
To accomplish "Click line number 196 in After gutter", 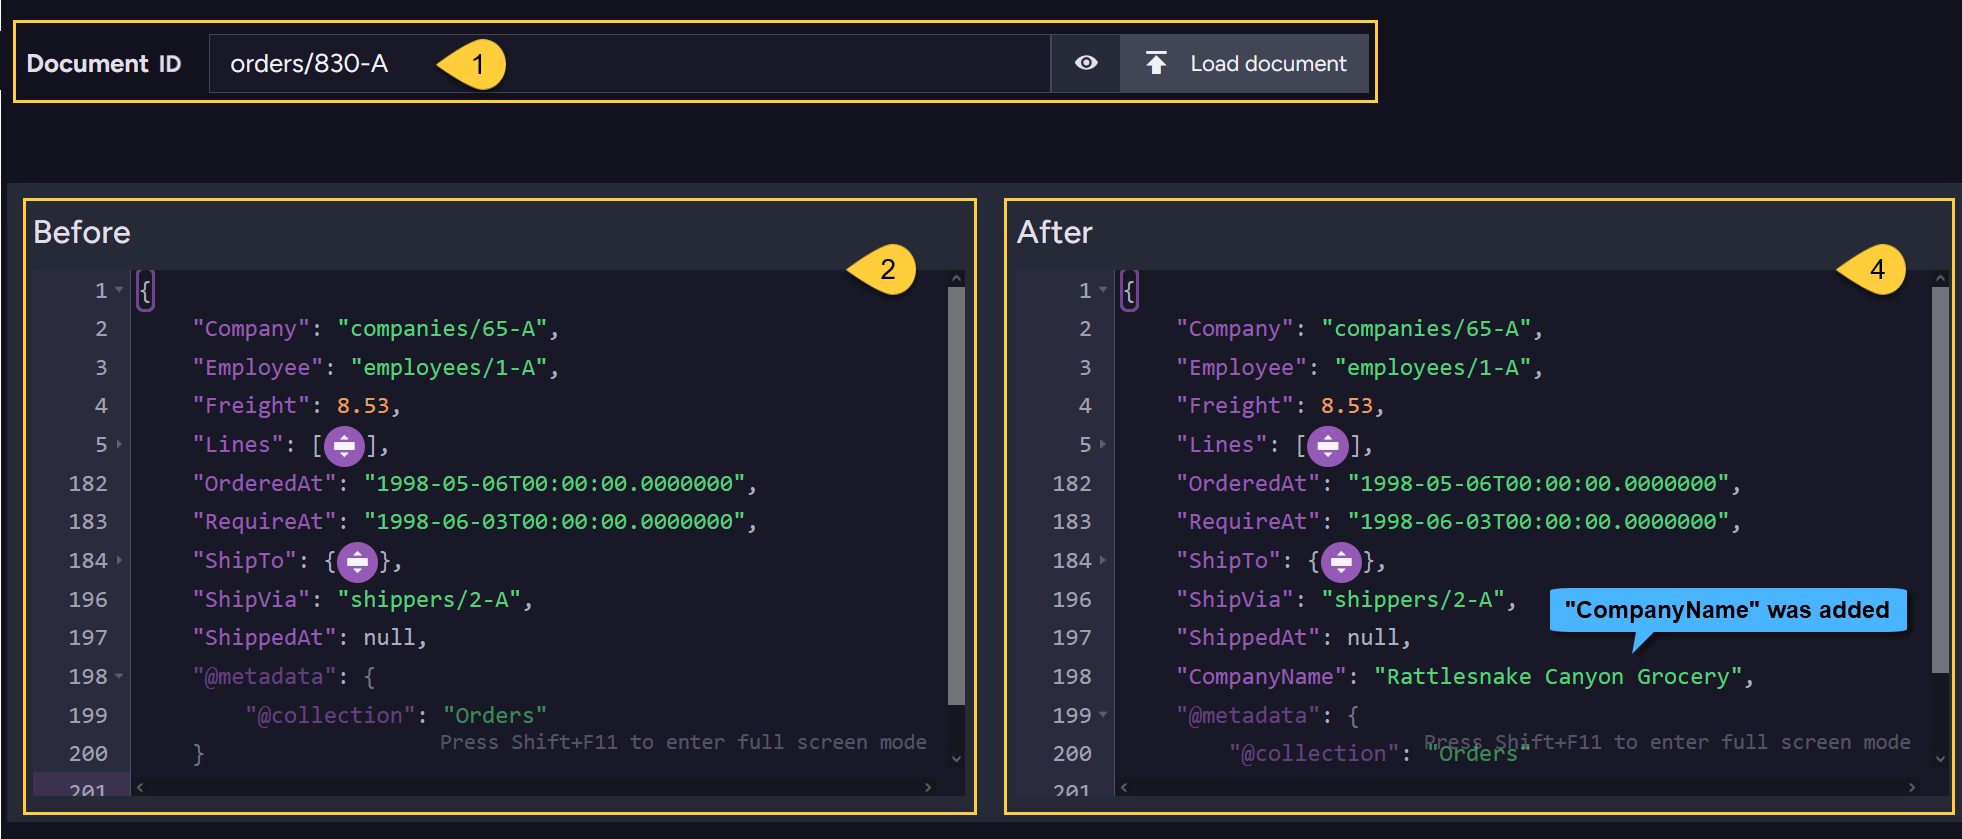I will pyautogui.click(x=1072, y=600).
